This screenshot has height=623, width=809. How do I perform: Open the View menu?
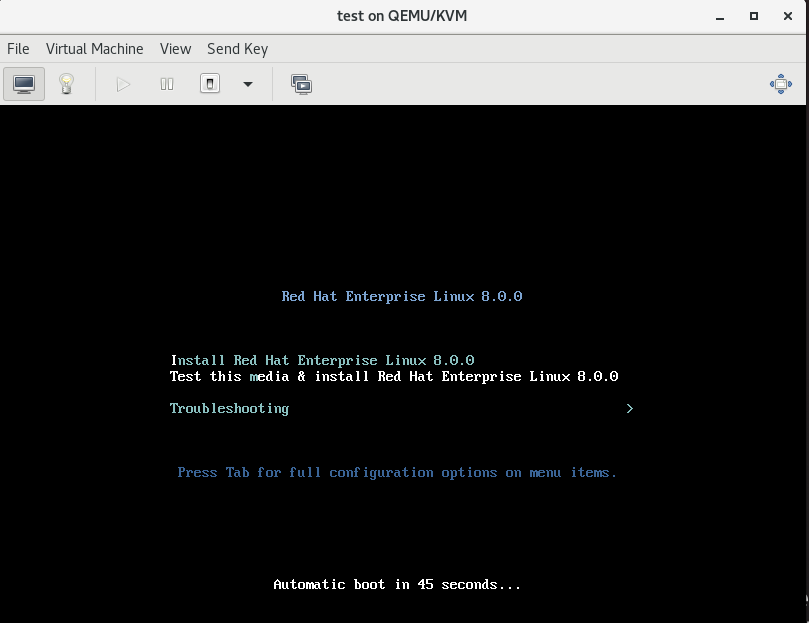(175, 49)
